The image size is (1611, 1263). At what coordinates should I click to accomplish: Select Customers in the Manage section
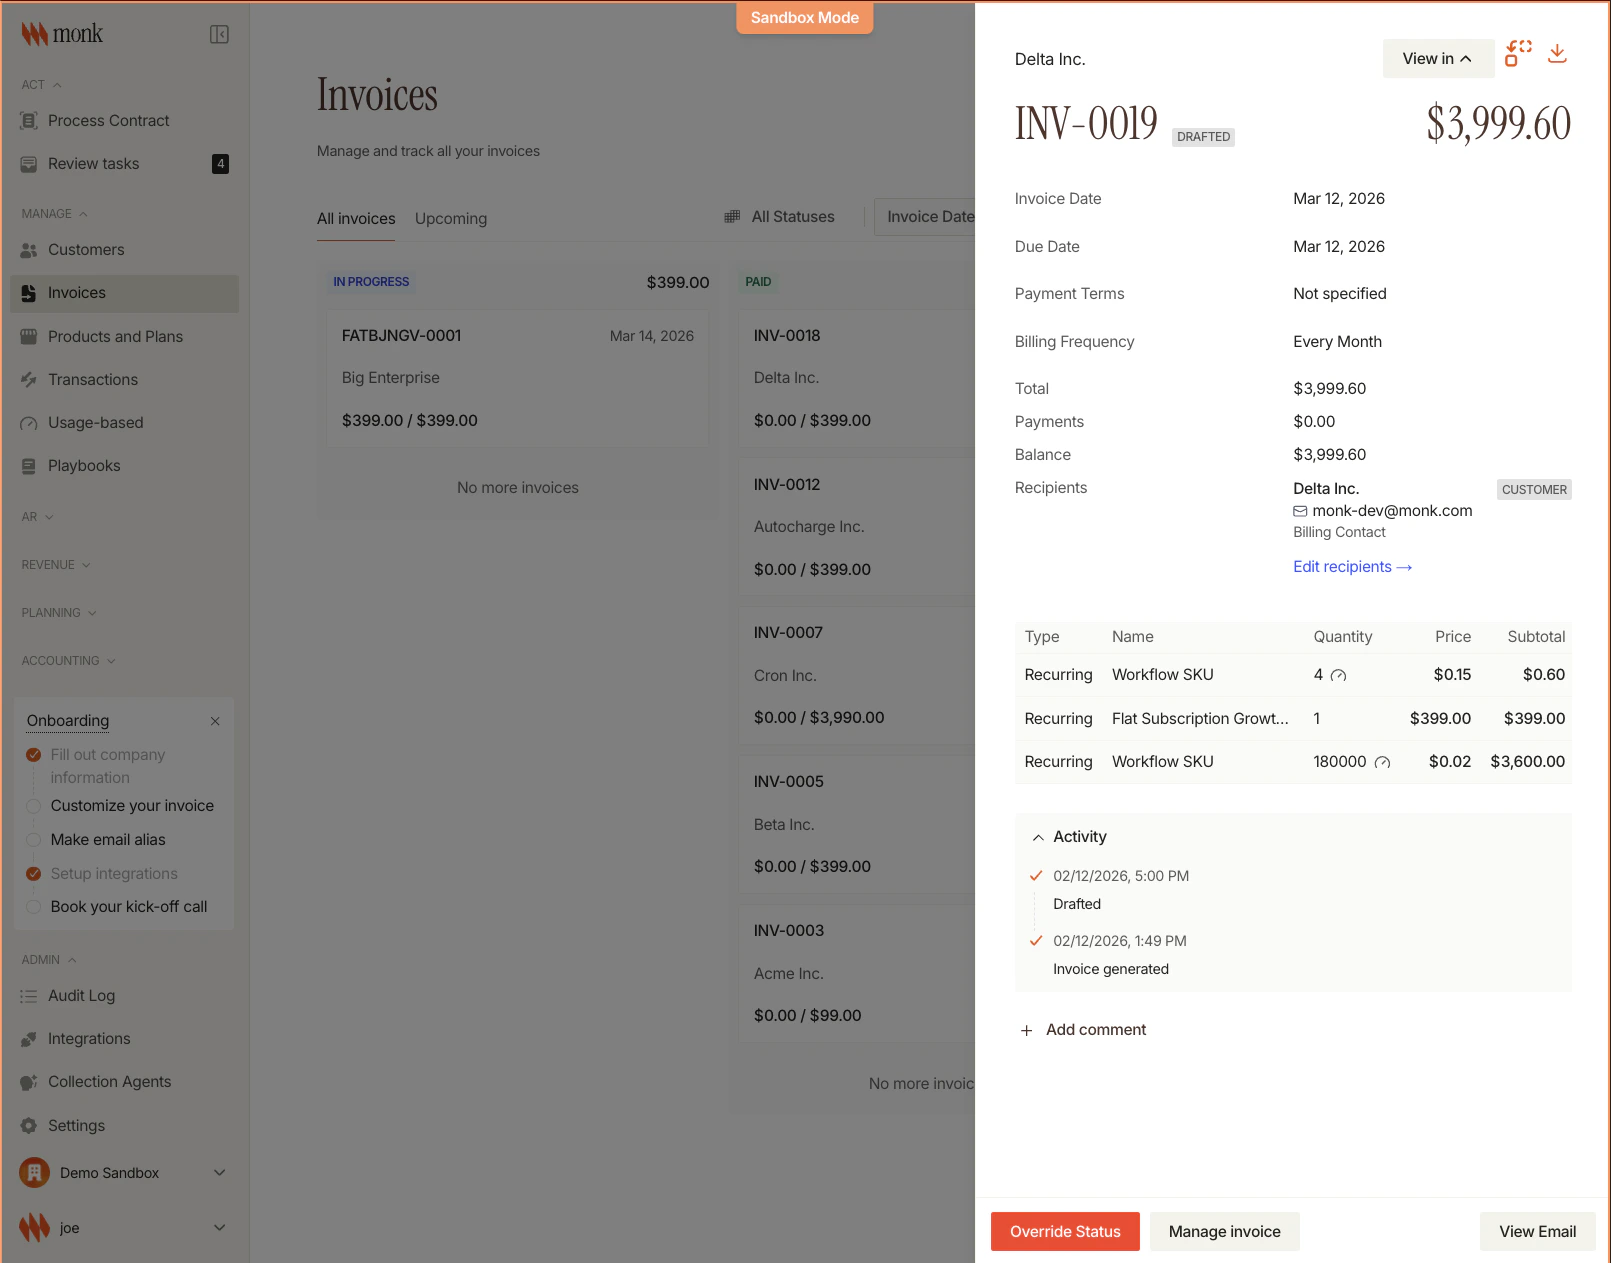(x=86, y=249)
